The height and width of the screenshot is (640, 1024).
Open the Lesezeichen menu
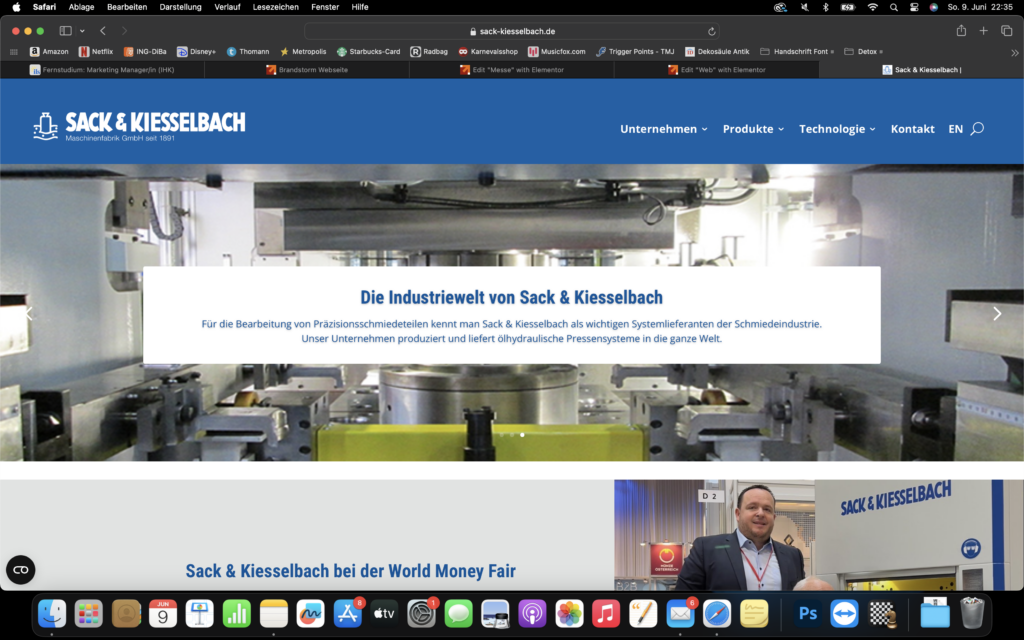coord(276,7)
